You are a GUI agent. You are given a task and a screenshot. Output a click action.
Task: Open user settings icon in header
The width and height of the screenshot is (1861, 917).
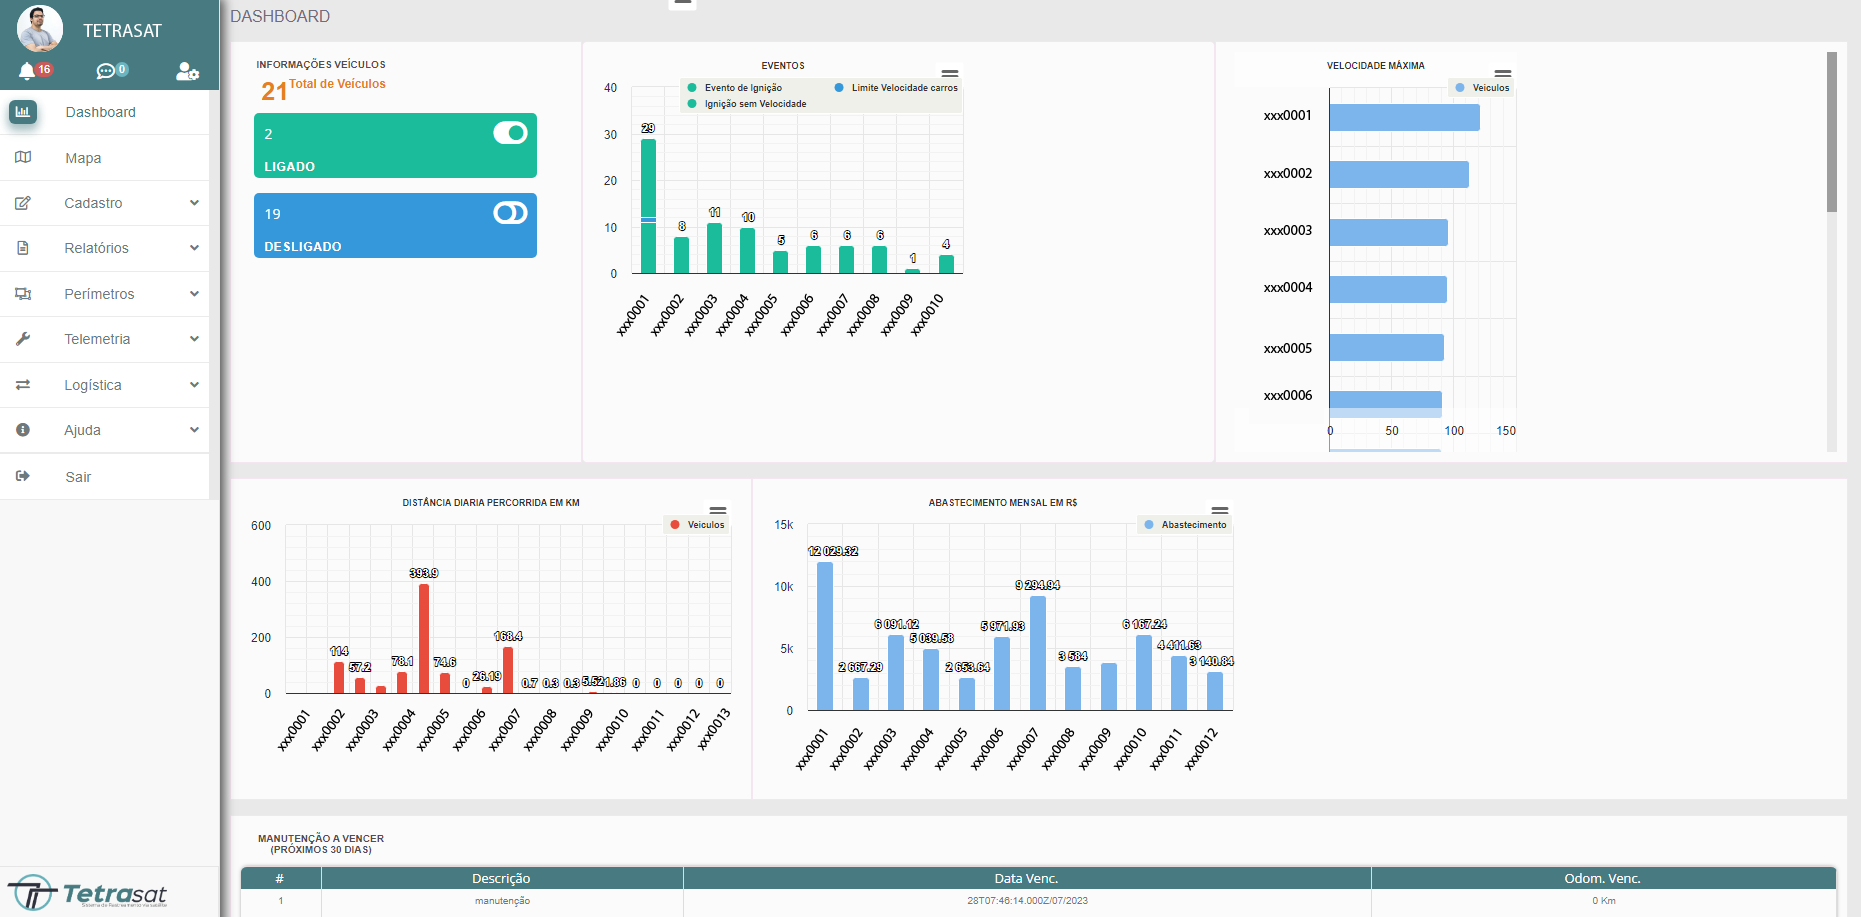pyautogui.click(x=187, y=71)
